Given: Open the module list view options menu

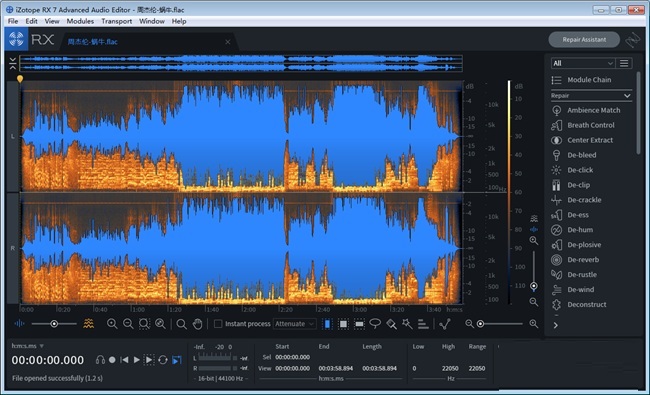Looking at the screenshot, I should (x=624, y=63).
